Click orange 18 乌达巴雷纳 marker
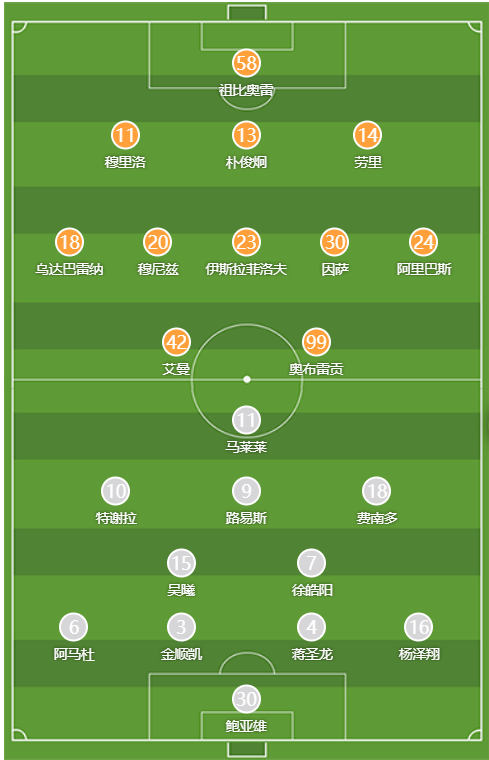 point(69,242)
